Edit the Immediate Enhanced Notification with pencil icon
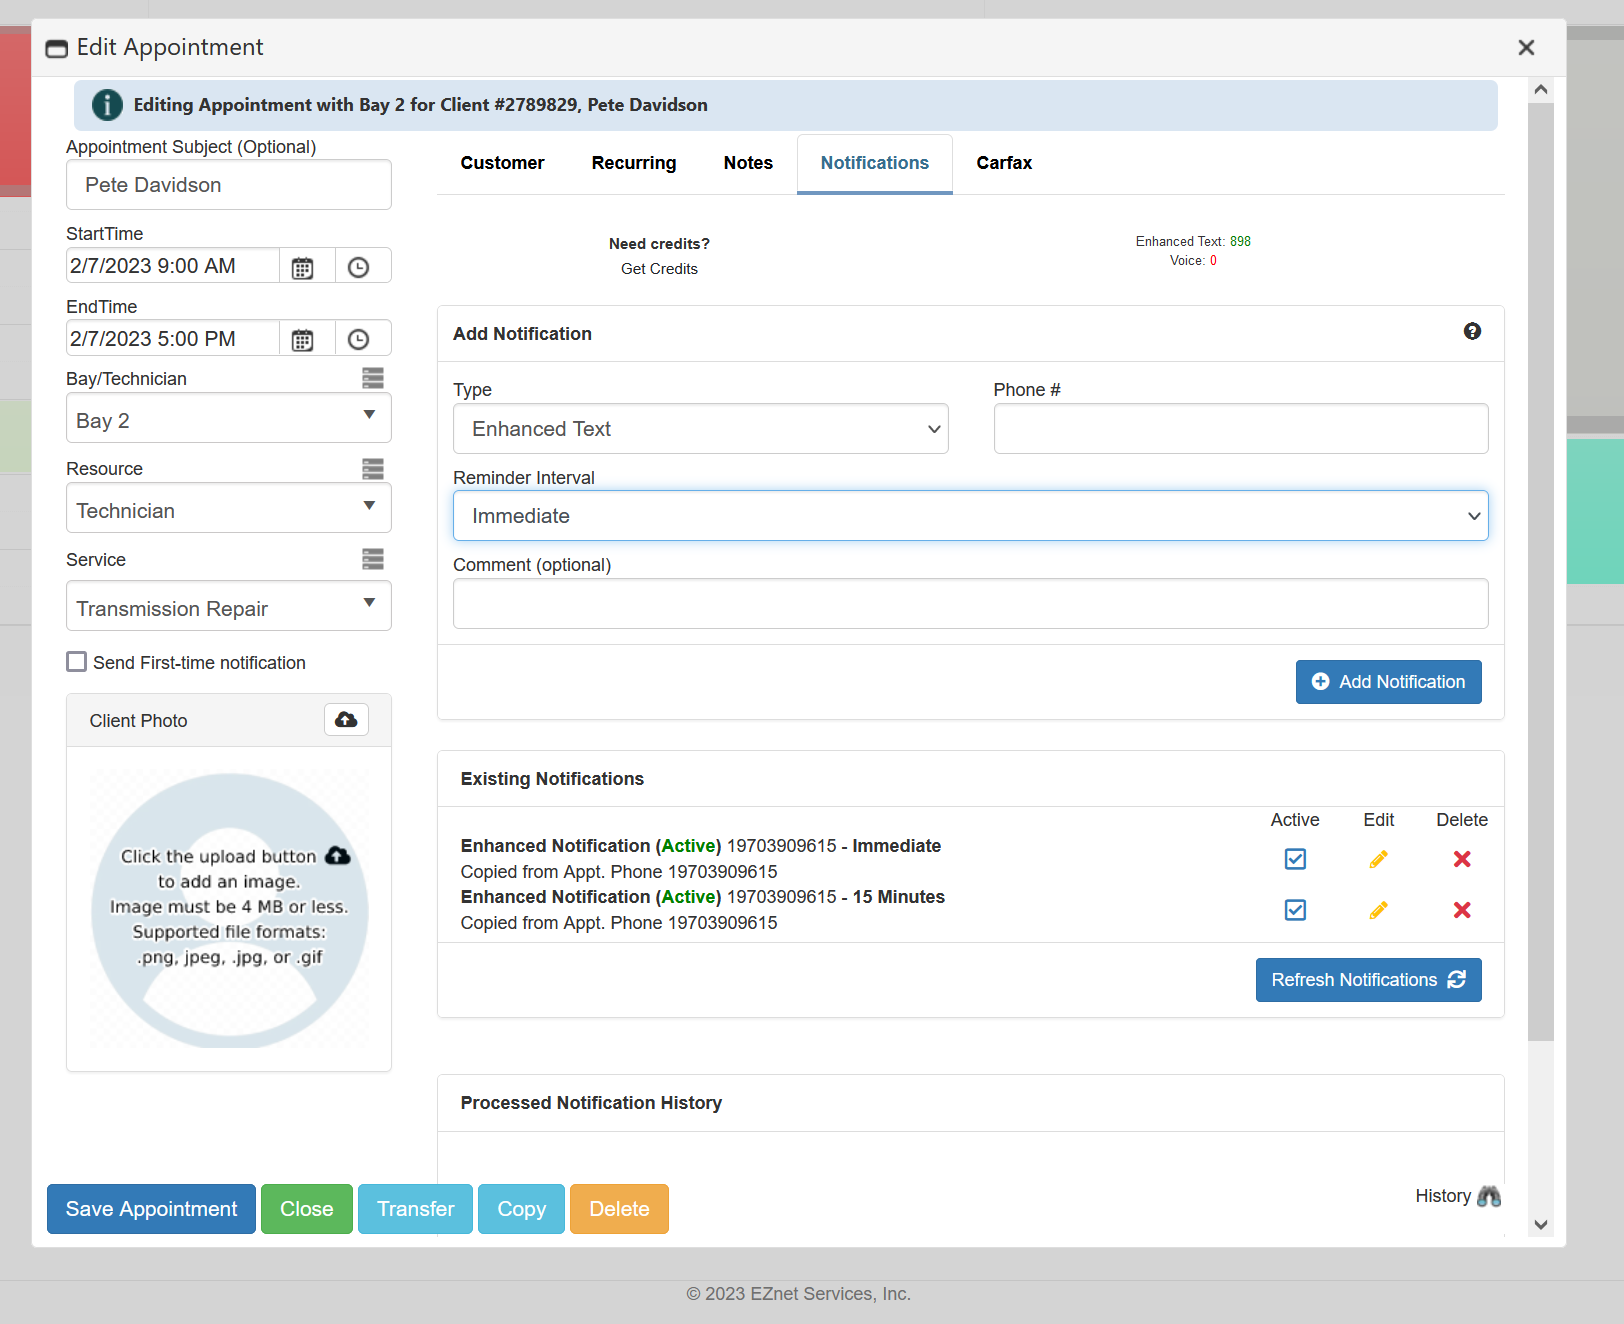Image resolution: width=1624 pixels, height=1324 pixels. coord(1378,858)
